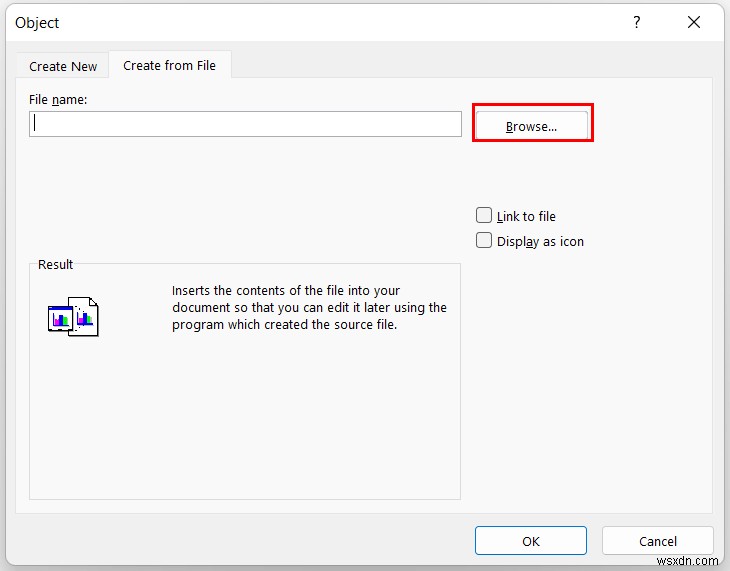The image size is (730, 571).
Task: Click the Result description paragraph text
Action: click(x=309, y=307)
